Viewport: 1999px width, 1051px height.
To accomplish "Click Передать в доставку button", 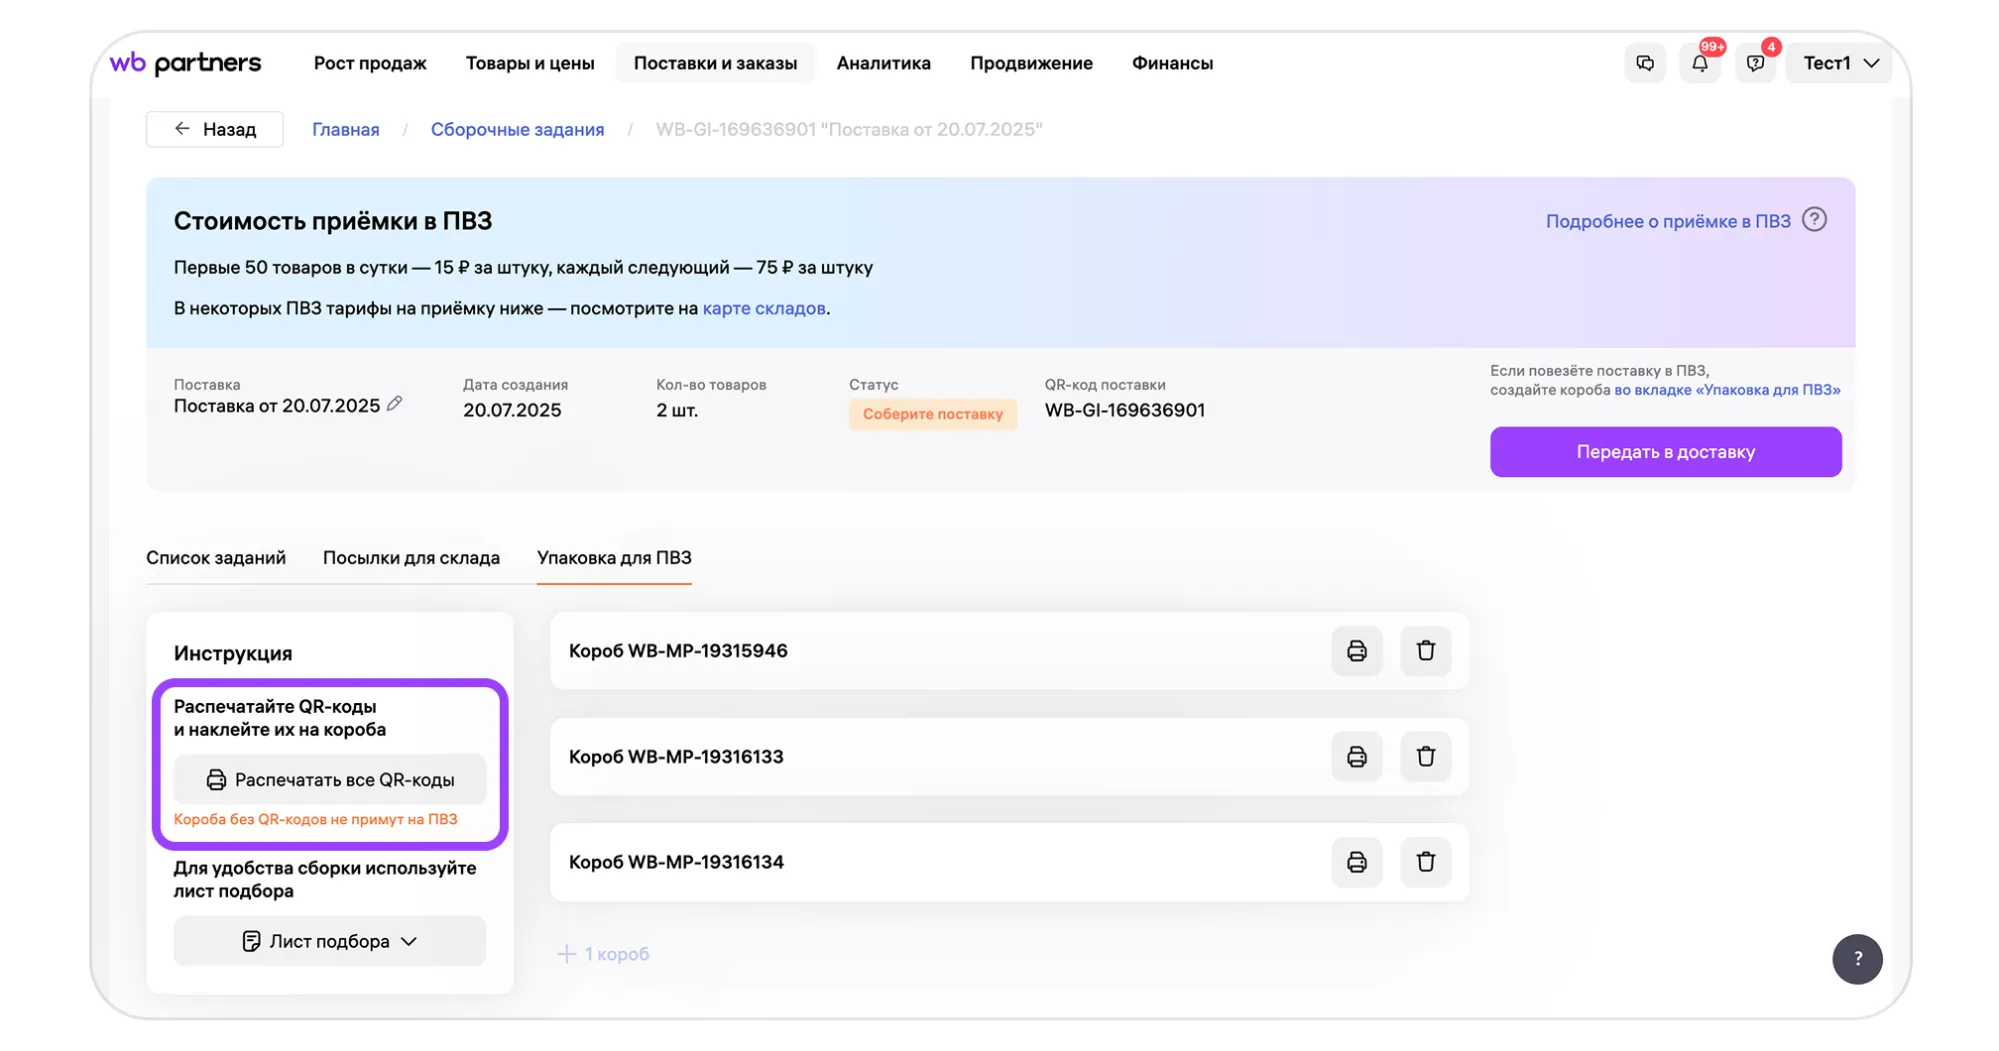I will point(1665,452).
